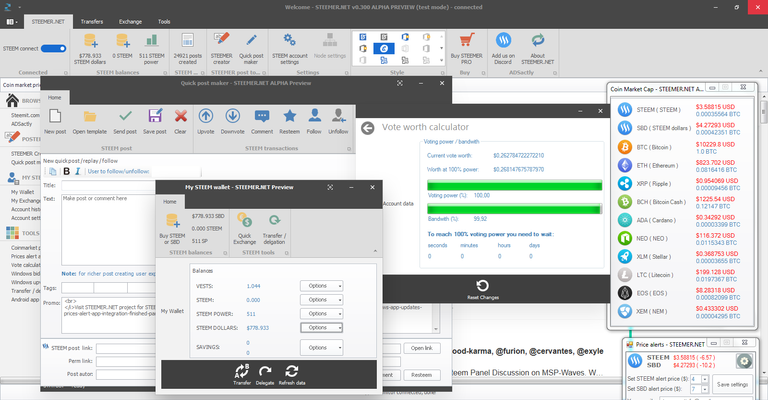768x400 pixels.
Task: Click Add us on Discord icon
Action: pyautogui.click(x=503, y=48)
